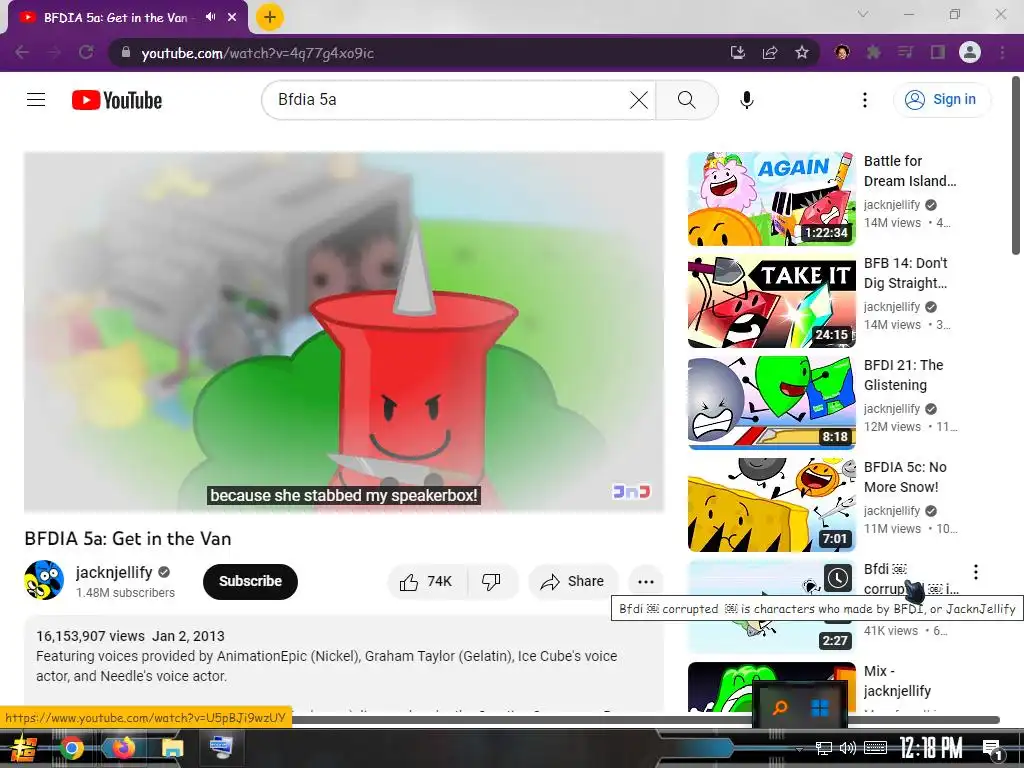Share the BFDIA 5a video
The height and width of the screenshot is (768, 1024).
573,581
